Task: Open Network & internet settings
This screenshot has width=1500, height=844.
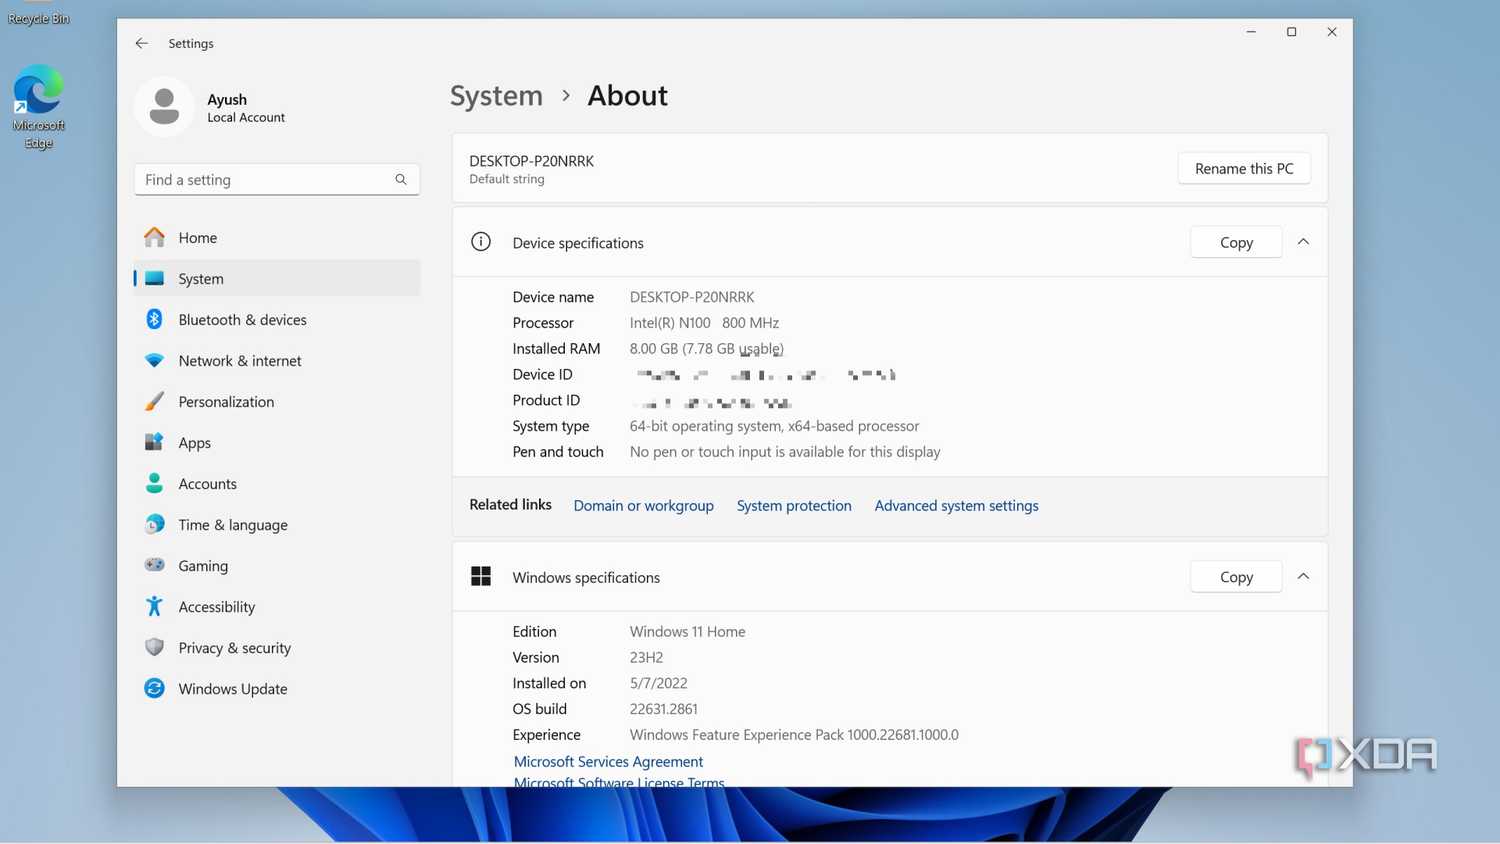Action: point(277,360)
